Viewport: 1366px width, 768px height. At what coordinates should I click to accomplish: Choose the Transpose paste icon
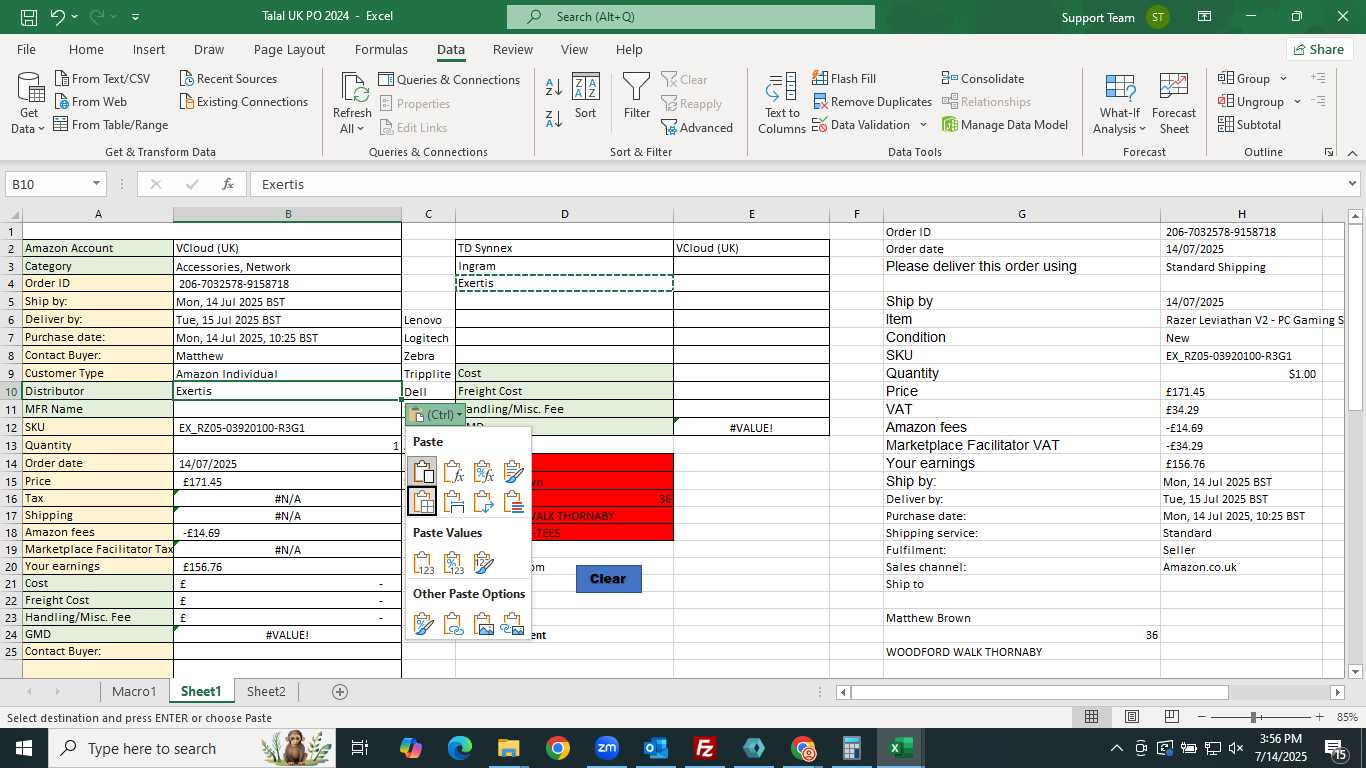point(484,501)
